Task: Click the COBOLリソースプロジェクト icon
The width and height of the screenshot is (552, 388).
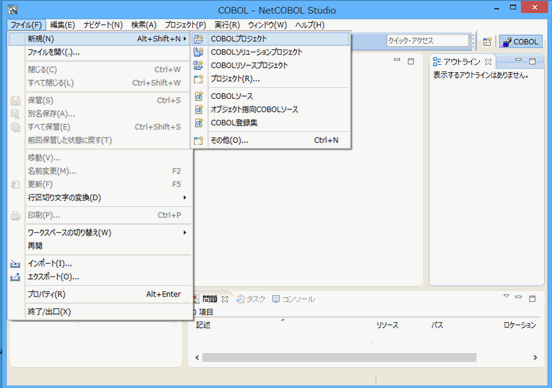Action: point(199,65)
